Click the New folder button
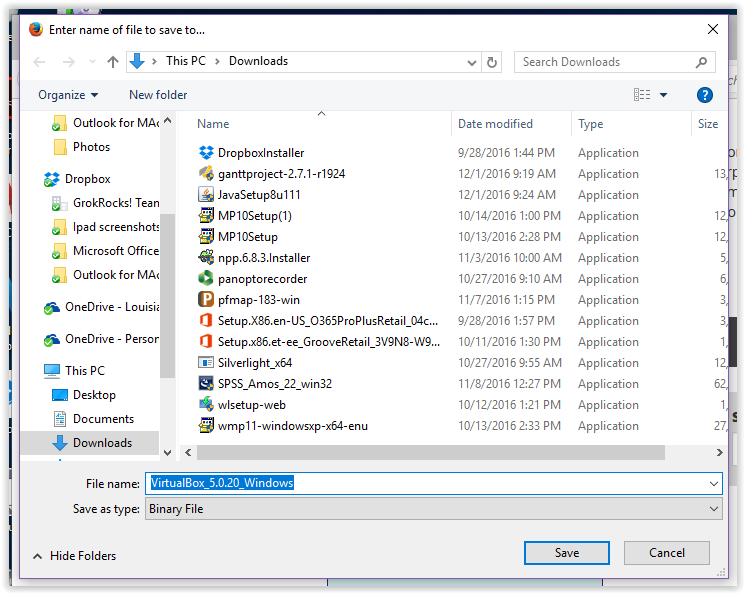Image resolution: width=745 pixels, height=594 pixels. tap(158, 95)
